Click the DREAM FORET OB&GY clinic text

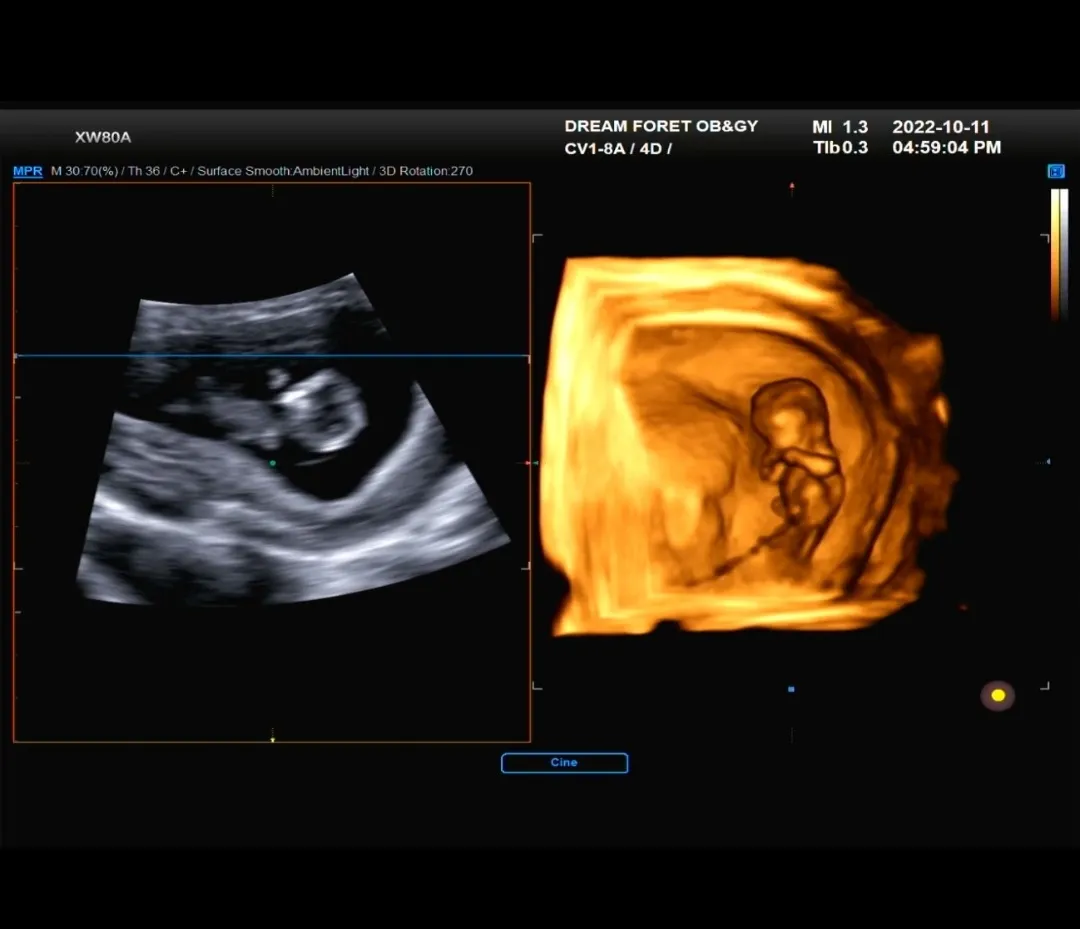[661, 126]
